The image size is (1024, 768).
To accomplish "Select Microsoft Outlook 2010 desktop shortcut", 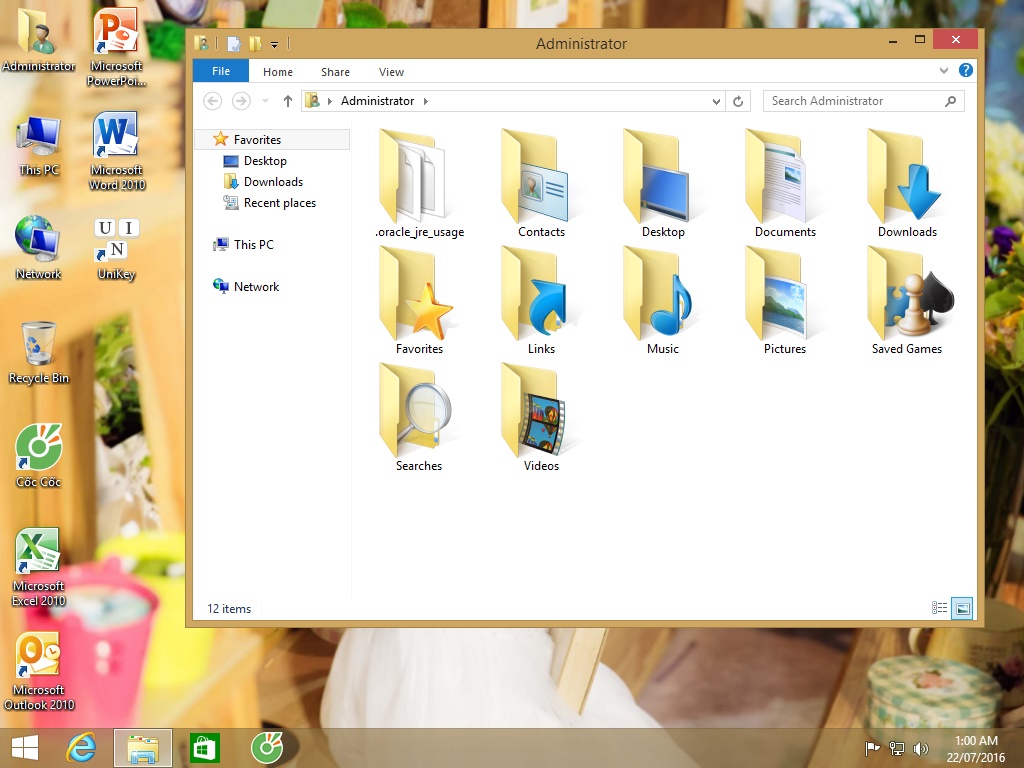I will coord(39,671).
